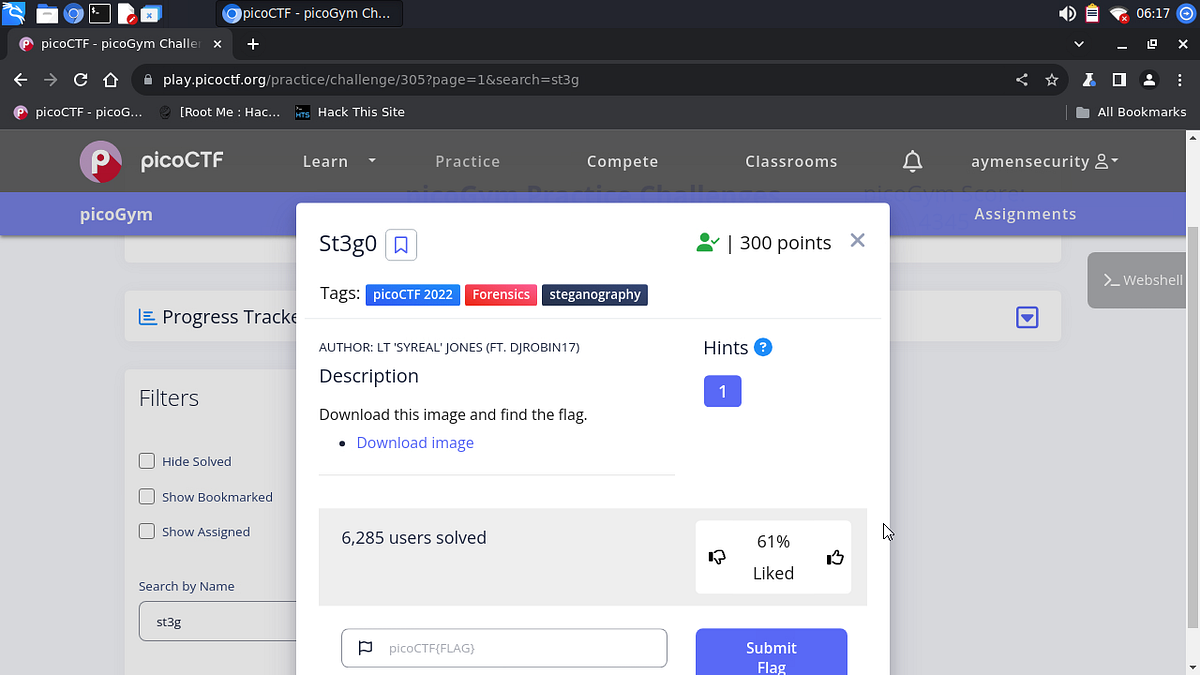Click the thumbs down dislike icon
The width and height of the screenshot is (1200, 675).
(x=717, y=557)
